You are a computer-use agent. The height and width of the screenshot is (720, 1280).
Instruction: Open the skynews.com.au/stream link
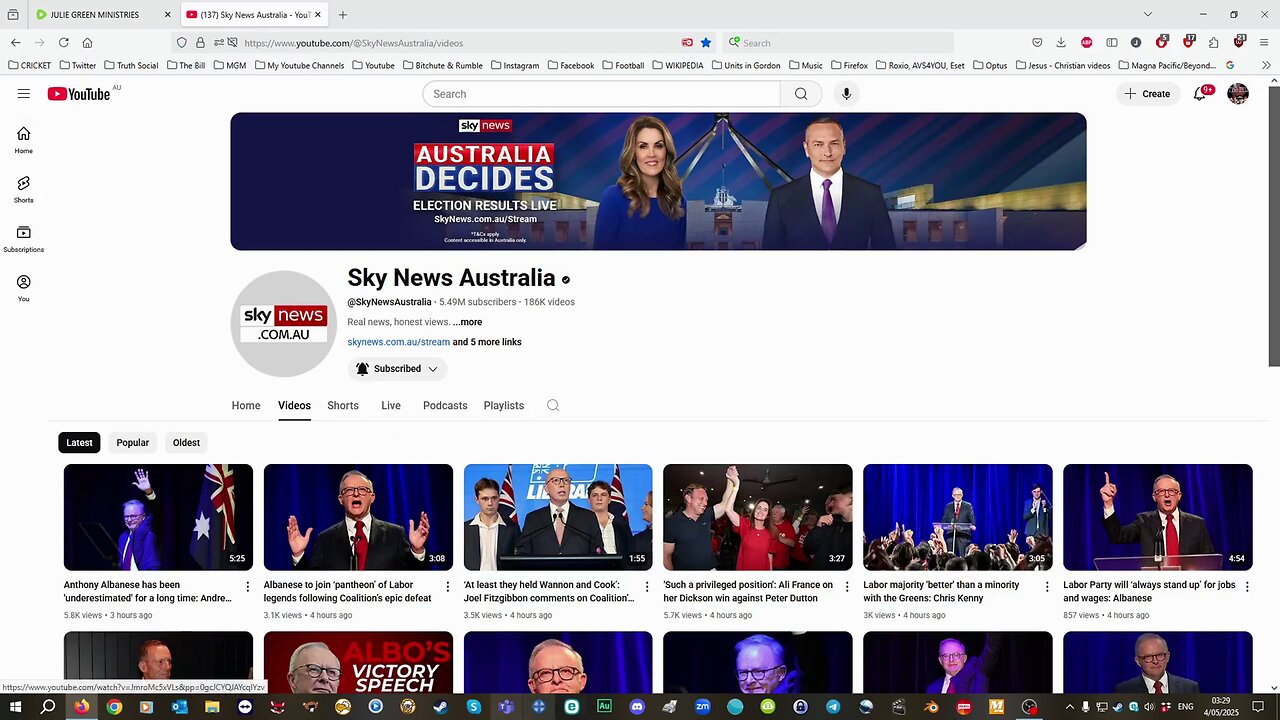(x=398, y=342)
